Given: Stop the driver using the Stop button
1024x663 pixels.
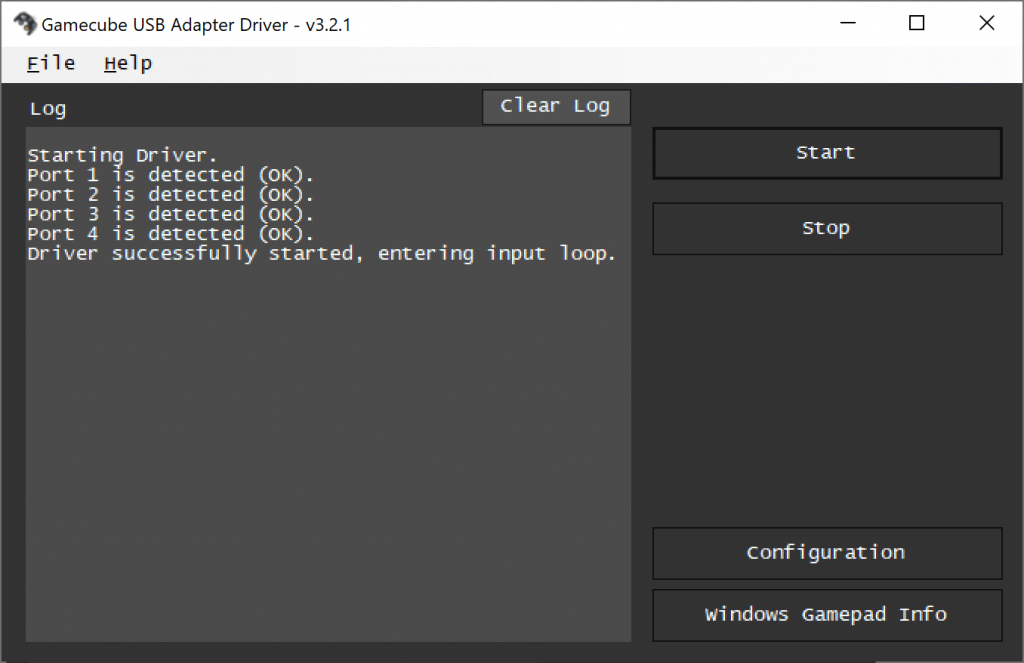Looking at the screenshot, I should pyautogui.click(x=826, y=229).
